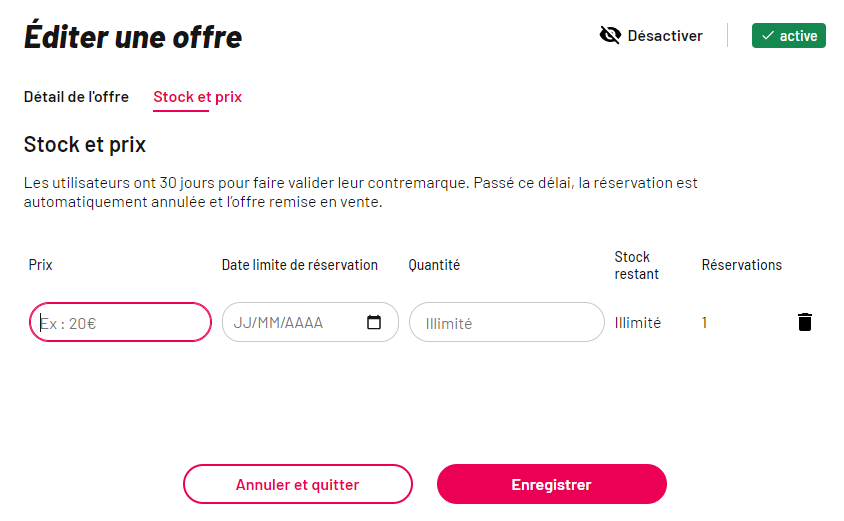Click the checkmark icon in the active badge
This screenshot has width=844, height=521.
(768, 36)
